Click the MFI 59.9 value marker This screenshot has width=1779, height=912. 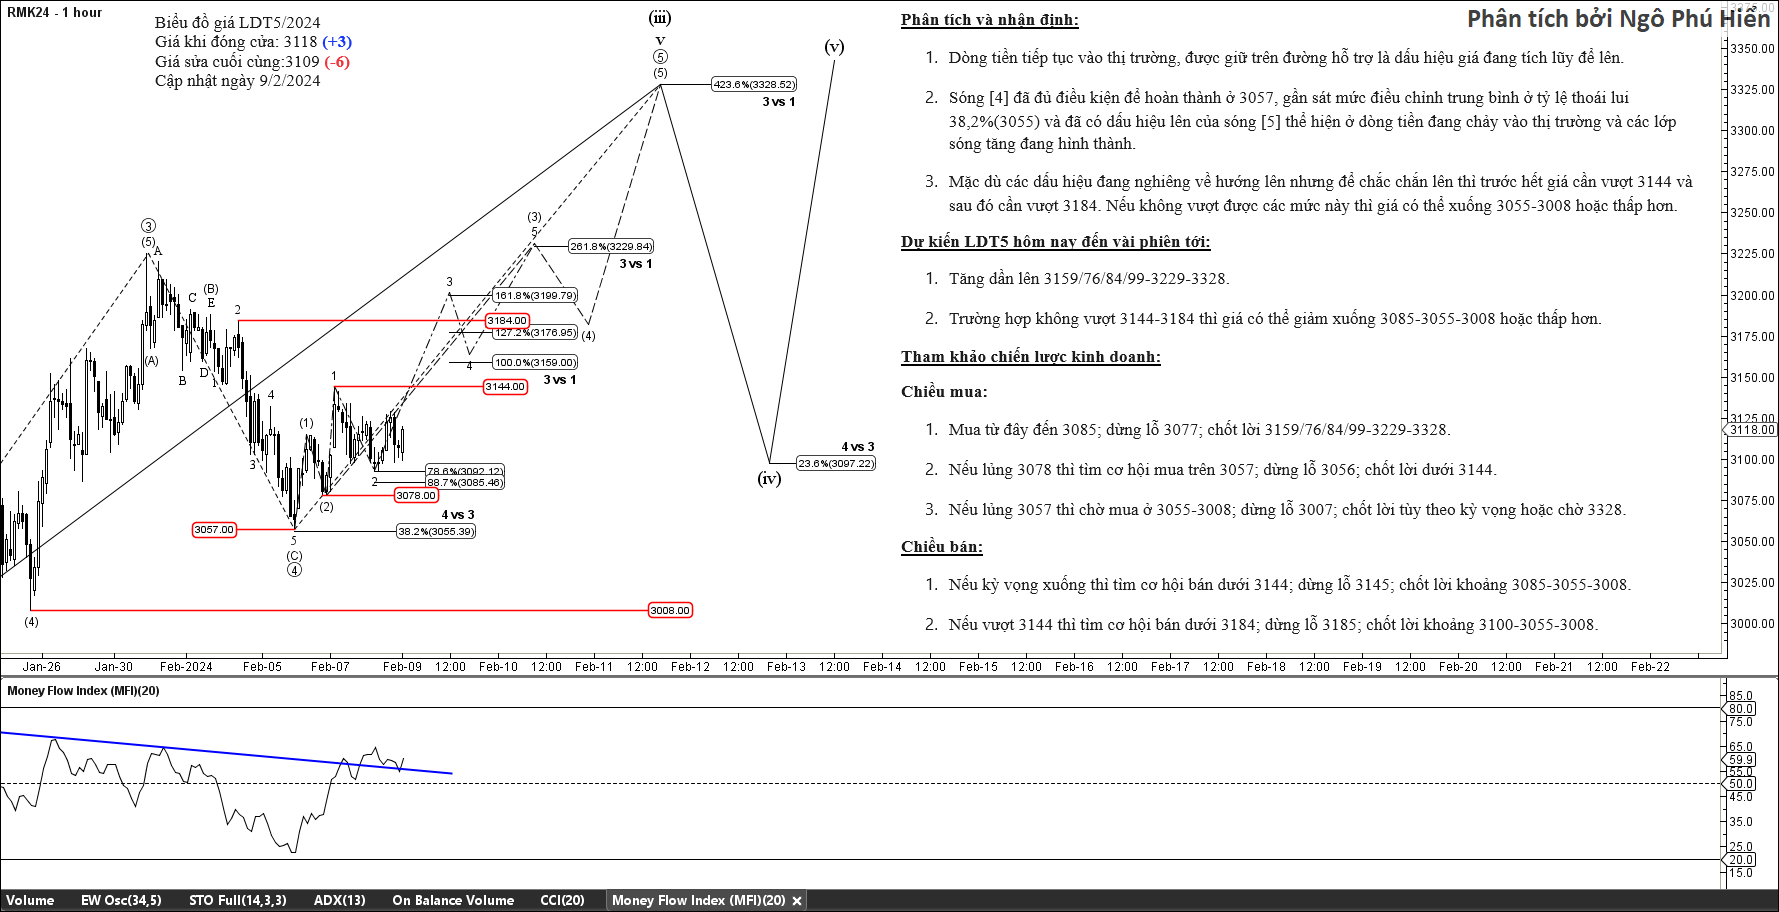pos(1741,760)
